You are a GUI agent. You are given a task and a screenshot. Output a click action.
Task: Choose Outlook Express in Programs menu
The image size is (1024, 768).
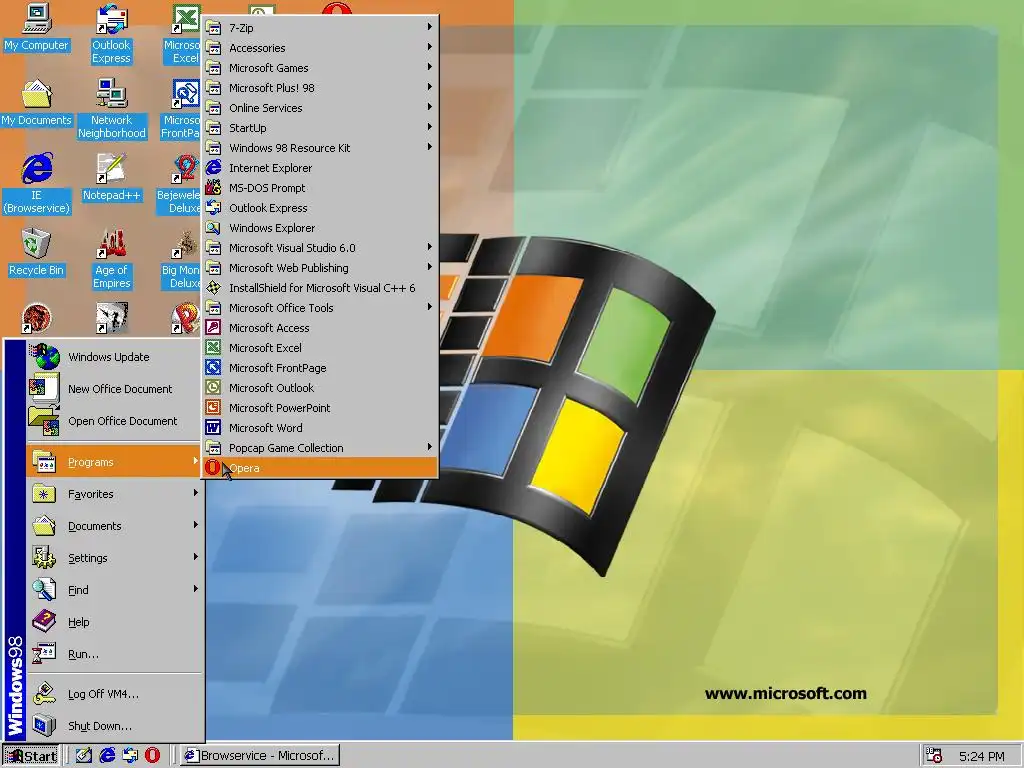point(319,208)
